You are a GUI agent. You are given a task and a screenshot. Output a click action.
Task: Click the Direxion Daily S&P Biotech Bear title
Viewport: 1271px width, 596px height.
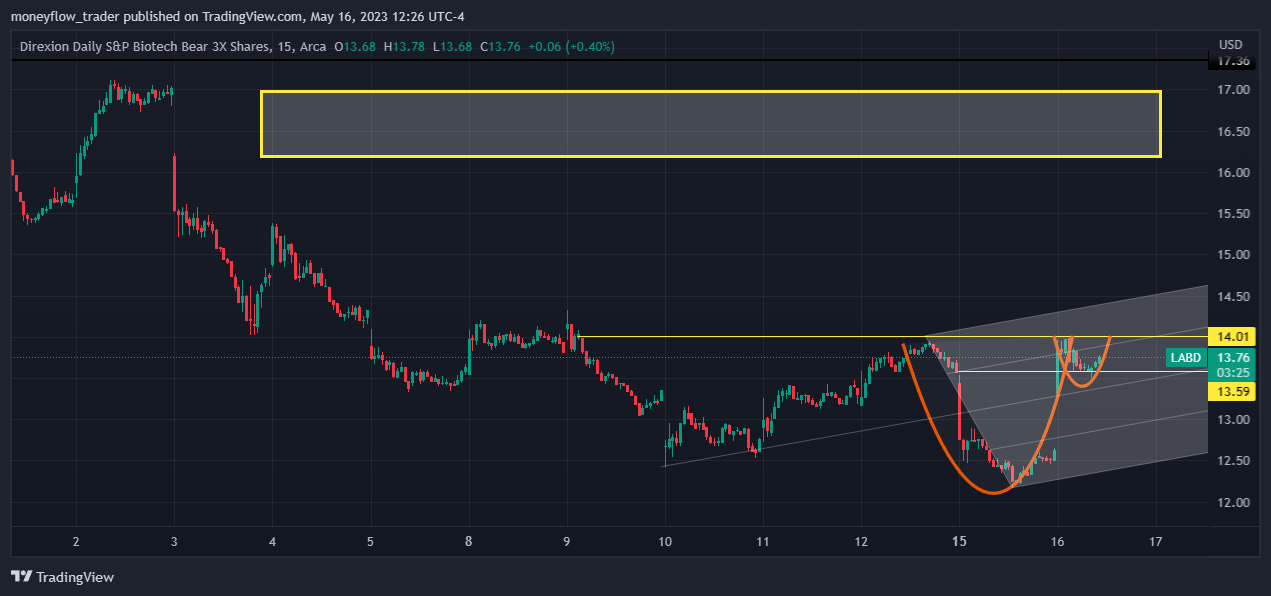click(x=144, y=46)
